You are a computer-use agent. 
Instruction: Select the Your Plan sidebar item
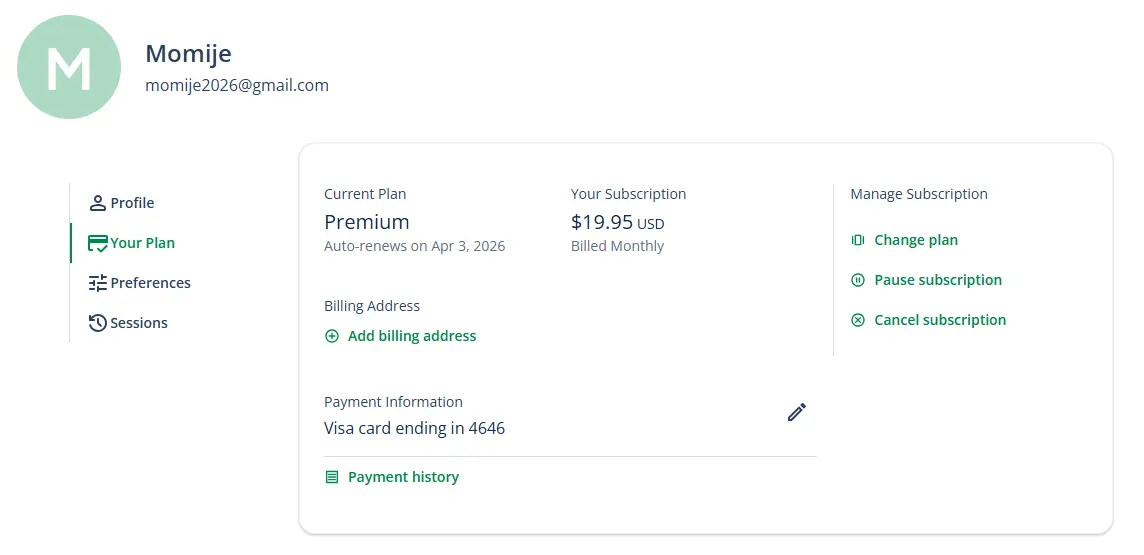pyautogui.click(x=131, y=243)
